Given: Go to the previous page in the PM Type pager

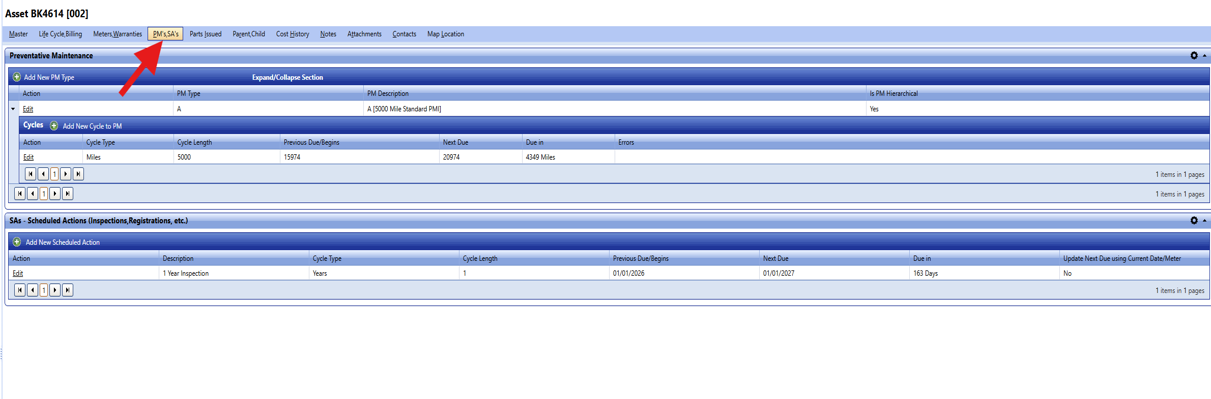Looking at the screenshot, I should [x=32, y=194].
